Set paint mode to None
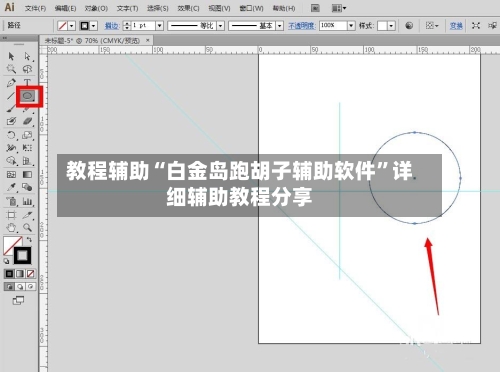The height and width of the screenshot is (372, 500). tap(30, 274)
